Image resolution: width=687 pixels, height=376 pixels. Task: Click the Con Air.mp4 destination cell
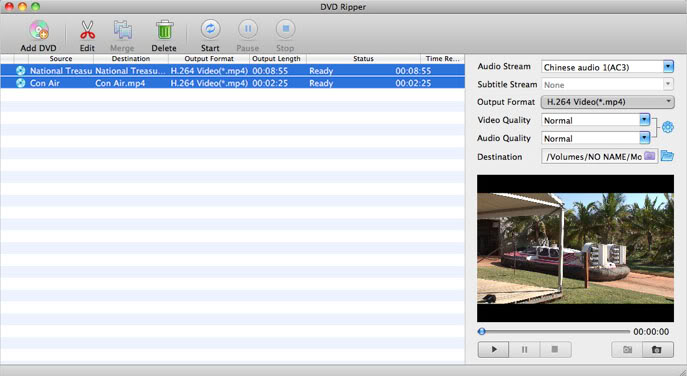click(120, 83)
